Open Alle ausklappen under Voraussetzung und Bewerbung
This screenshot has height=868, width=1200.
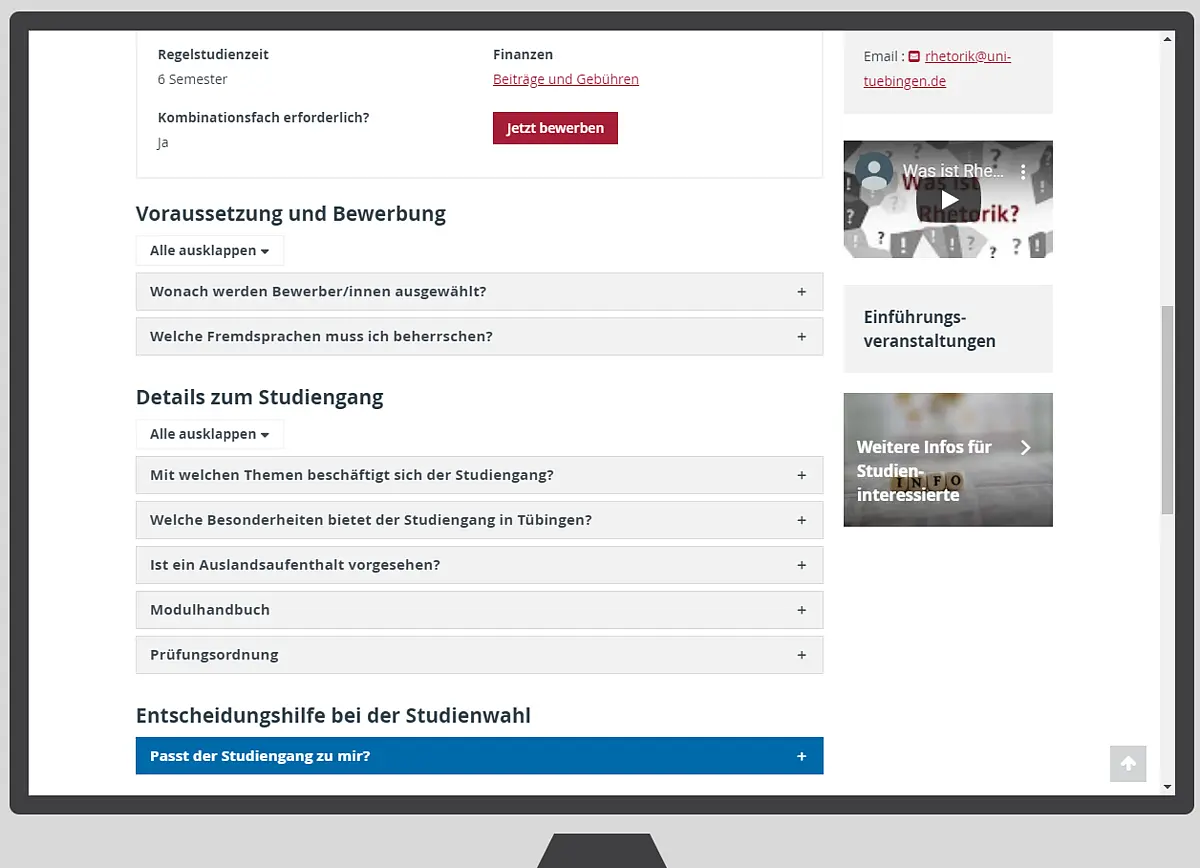(210, 251)
